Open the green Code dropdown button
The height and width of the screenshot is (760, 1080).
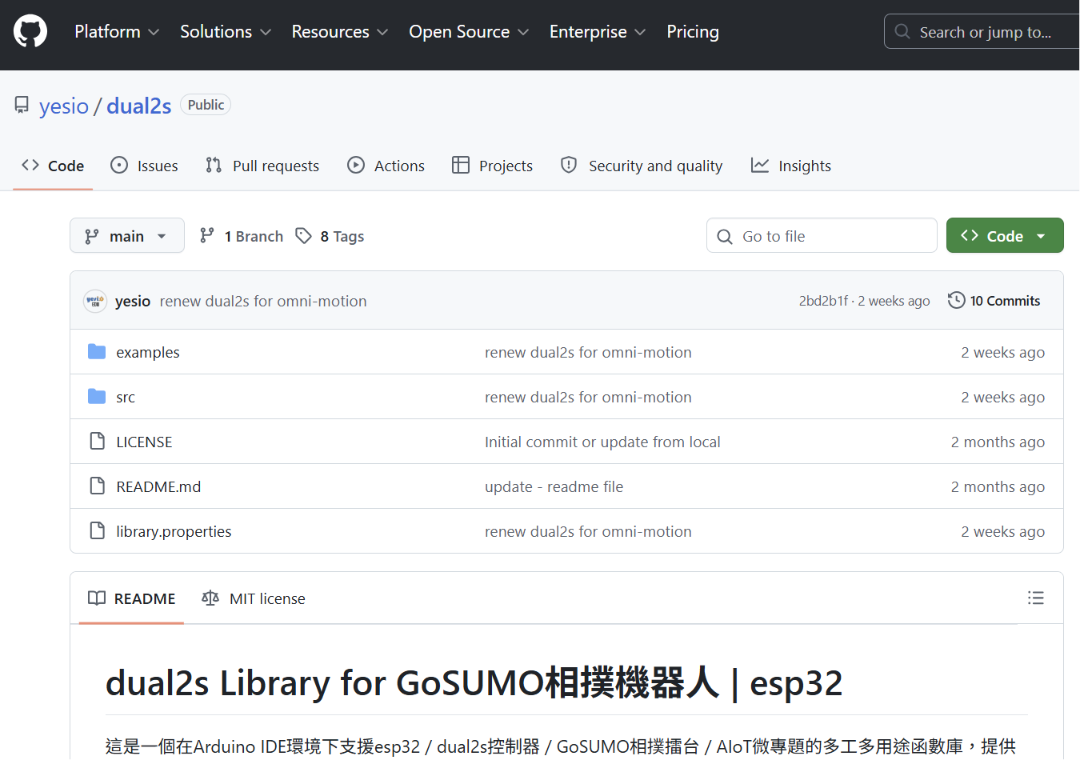click(x=1004, y=236)
